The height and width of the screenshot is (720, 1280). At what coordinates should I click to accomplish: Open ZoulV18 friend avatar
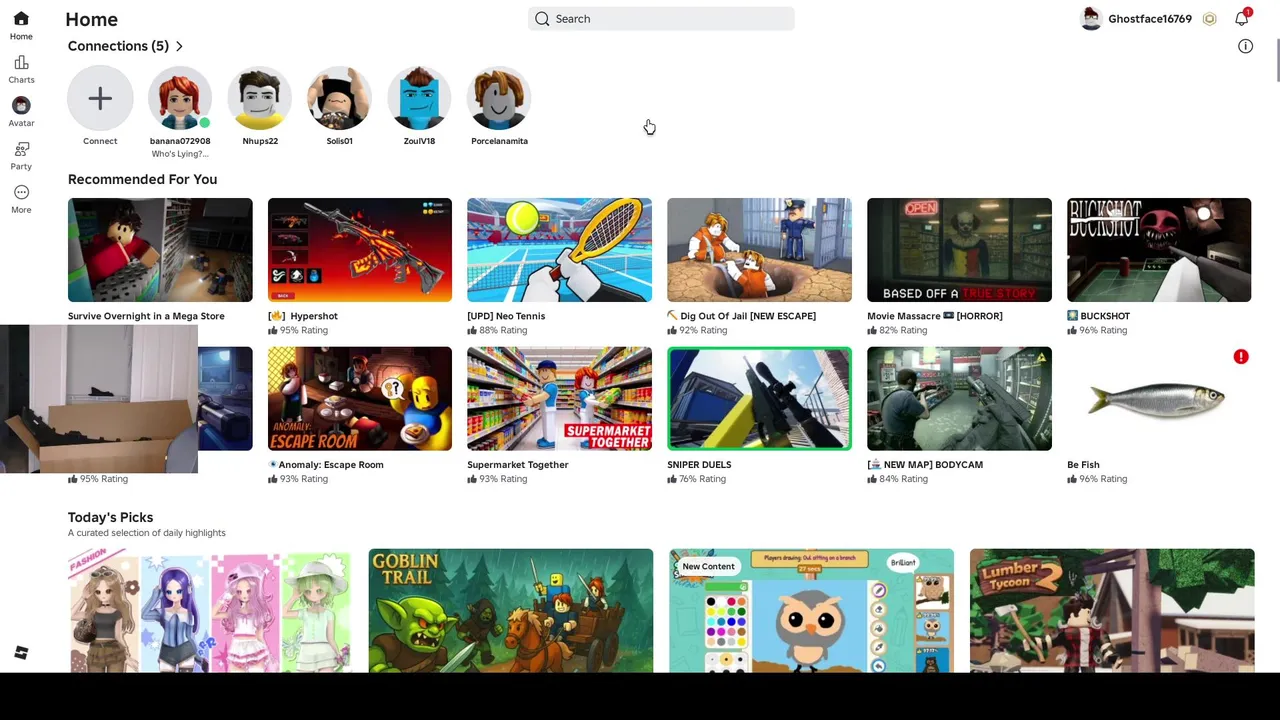[x=419, y=98]
